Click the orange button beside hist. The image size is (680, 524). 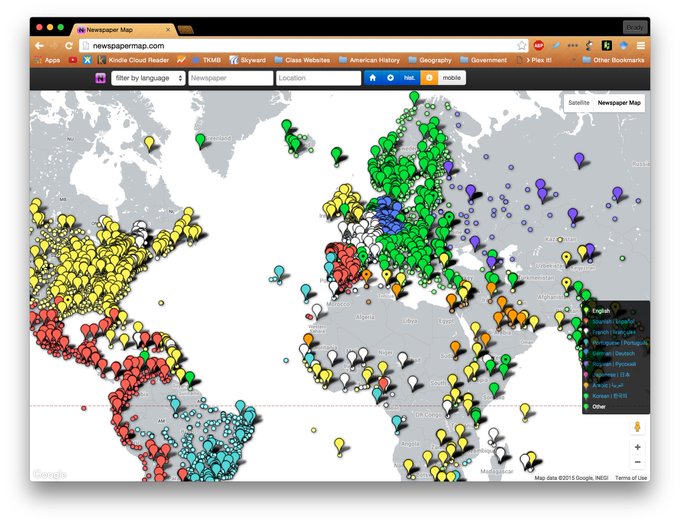pos(429,77)
